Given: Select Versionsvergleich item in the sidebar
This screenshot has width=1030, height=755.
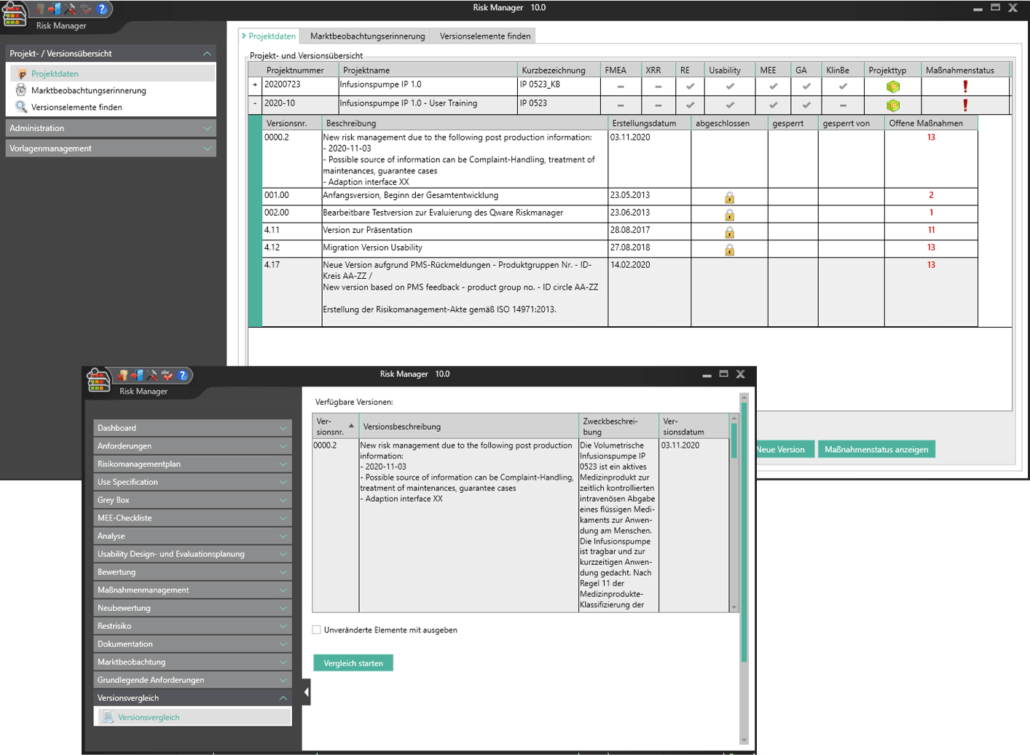Looking at the screenshot, I should 148,717.
